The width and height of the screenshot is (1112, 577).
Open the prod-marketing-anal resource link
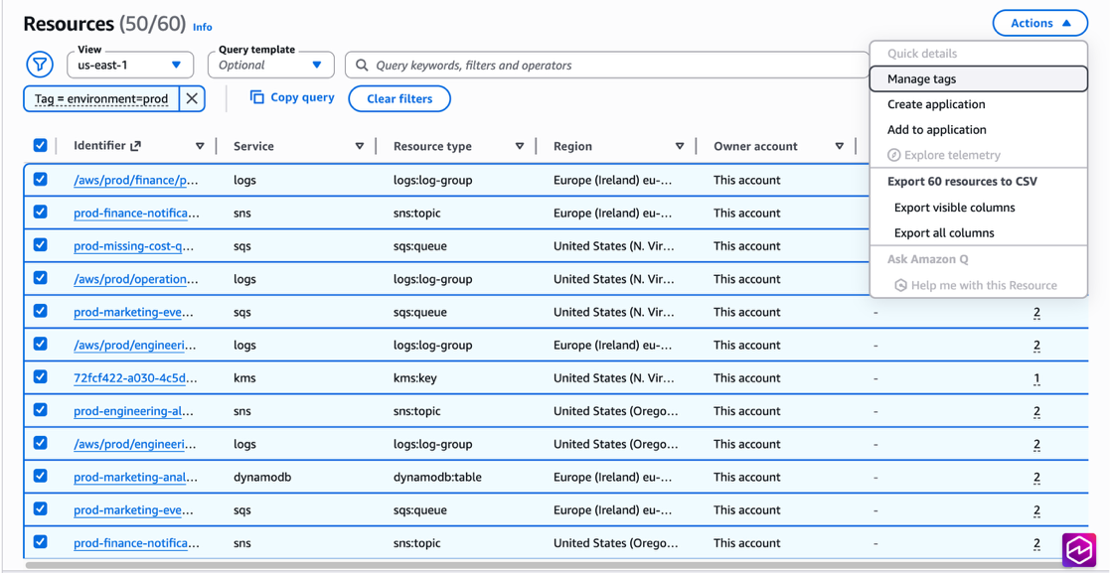136,476
